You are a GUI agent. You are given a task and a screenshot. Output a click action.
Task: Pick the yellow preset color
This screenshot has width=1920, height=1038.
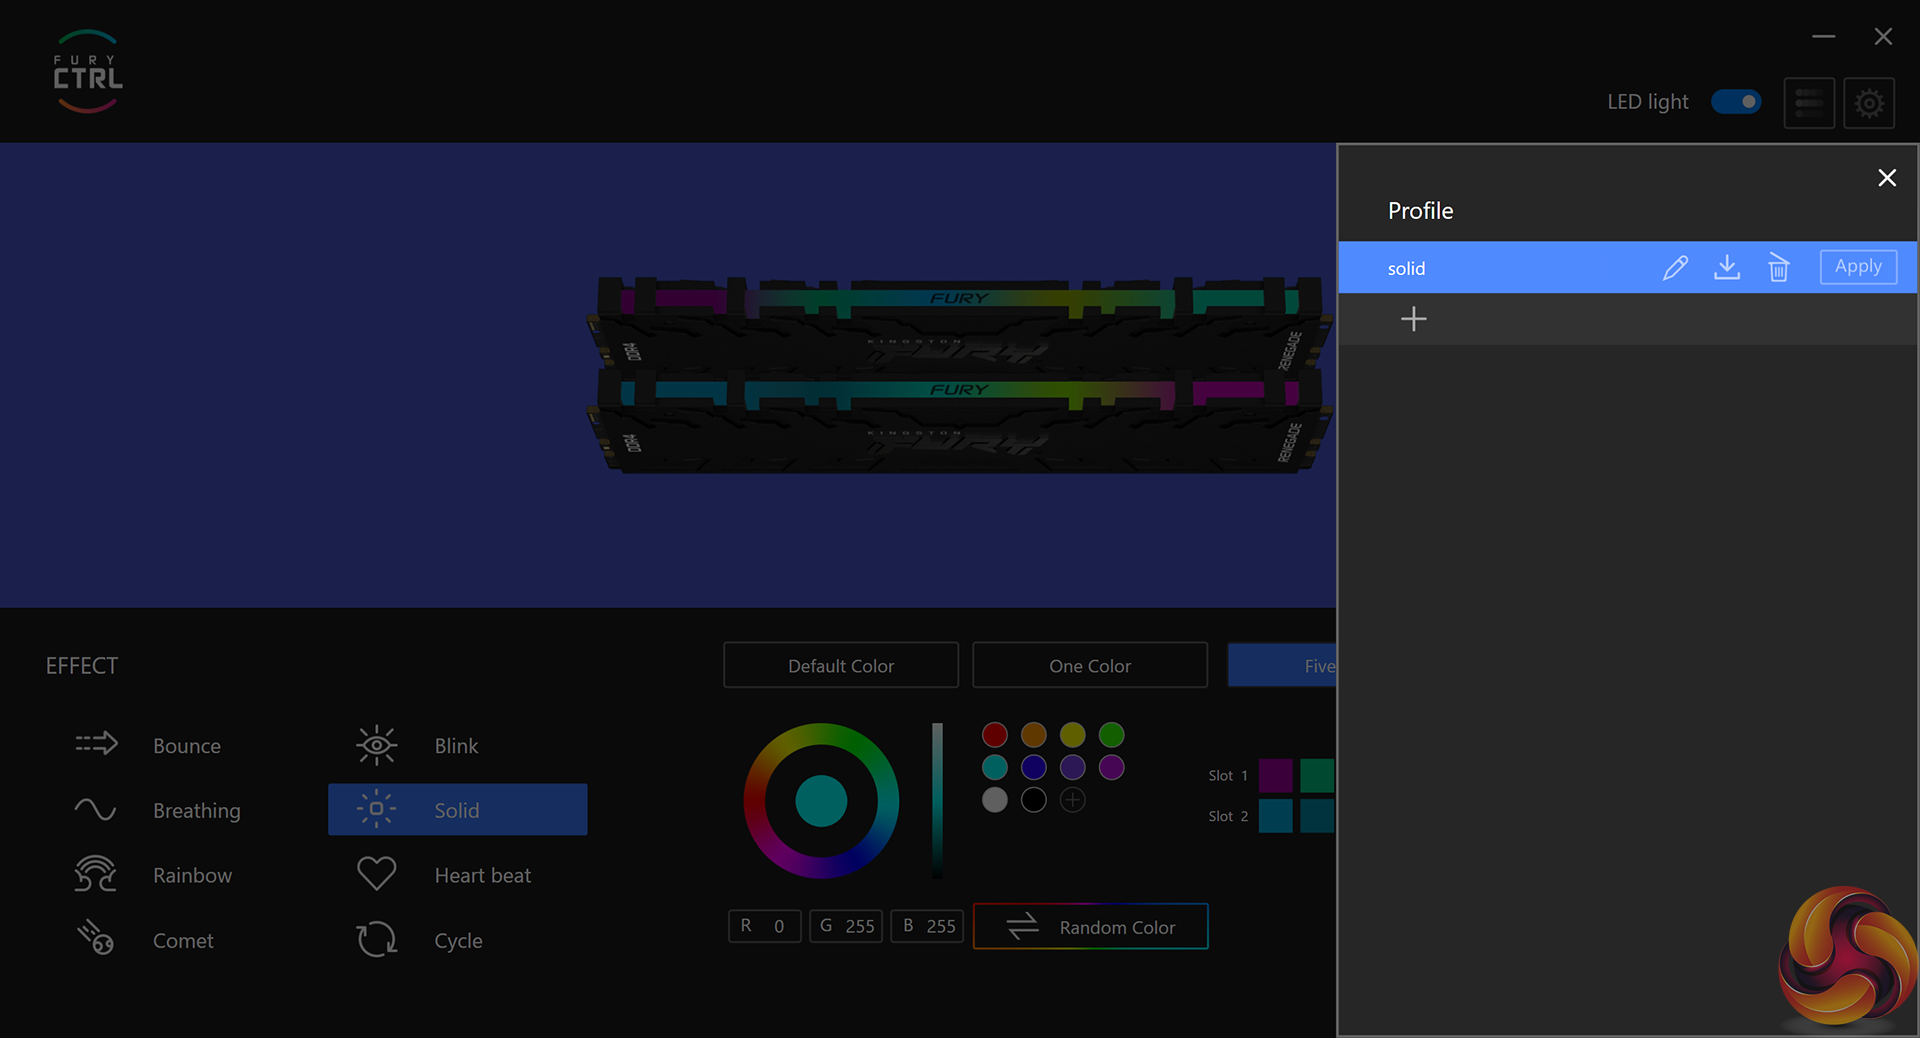[x=1072, y=735]
